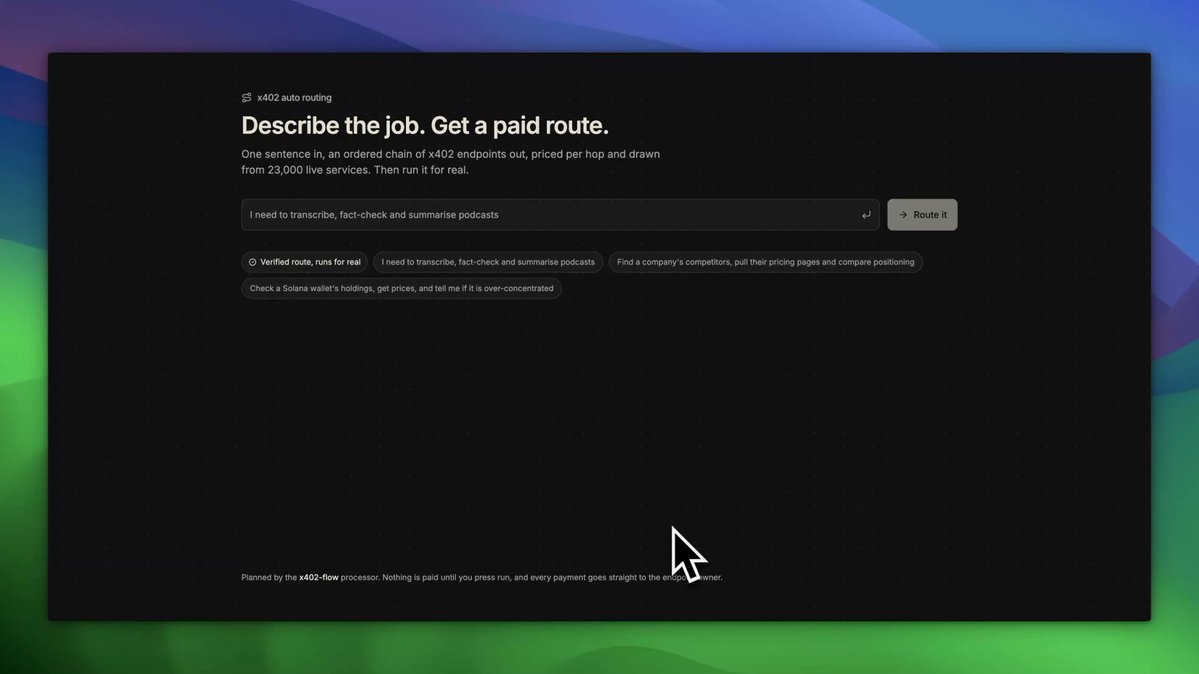
Task: Click the Planned by footer note
Action: (482, 578)
